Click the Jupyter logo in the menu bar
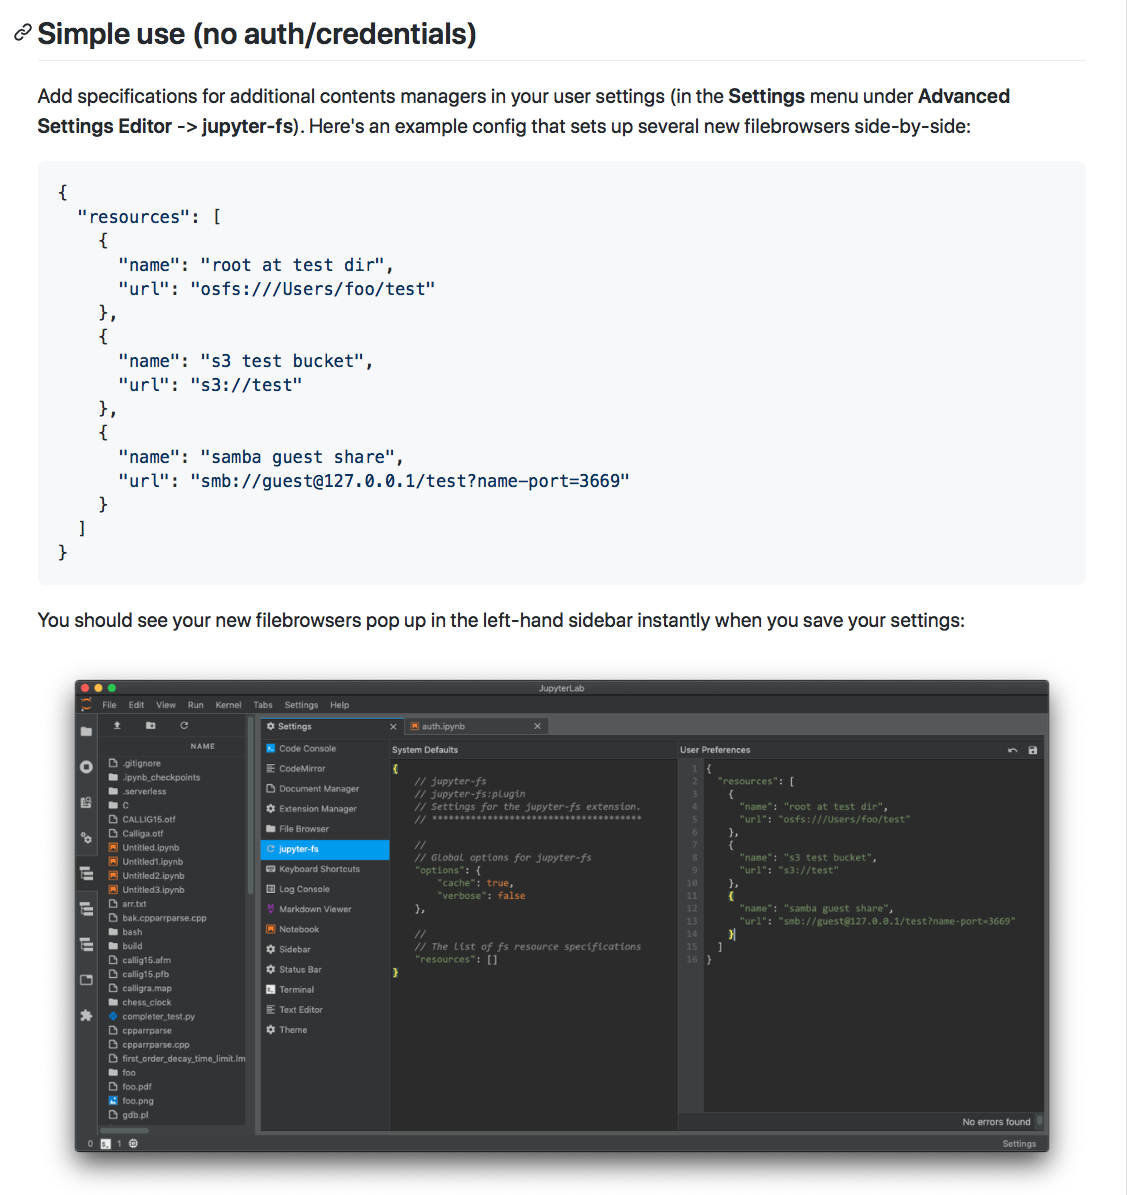This screenshot has height=1195, width=1132. click(86, 704)
